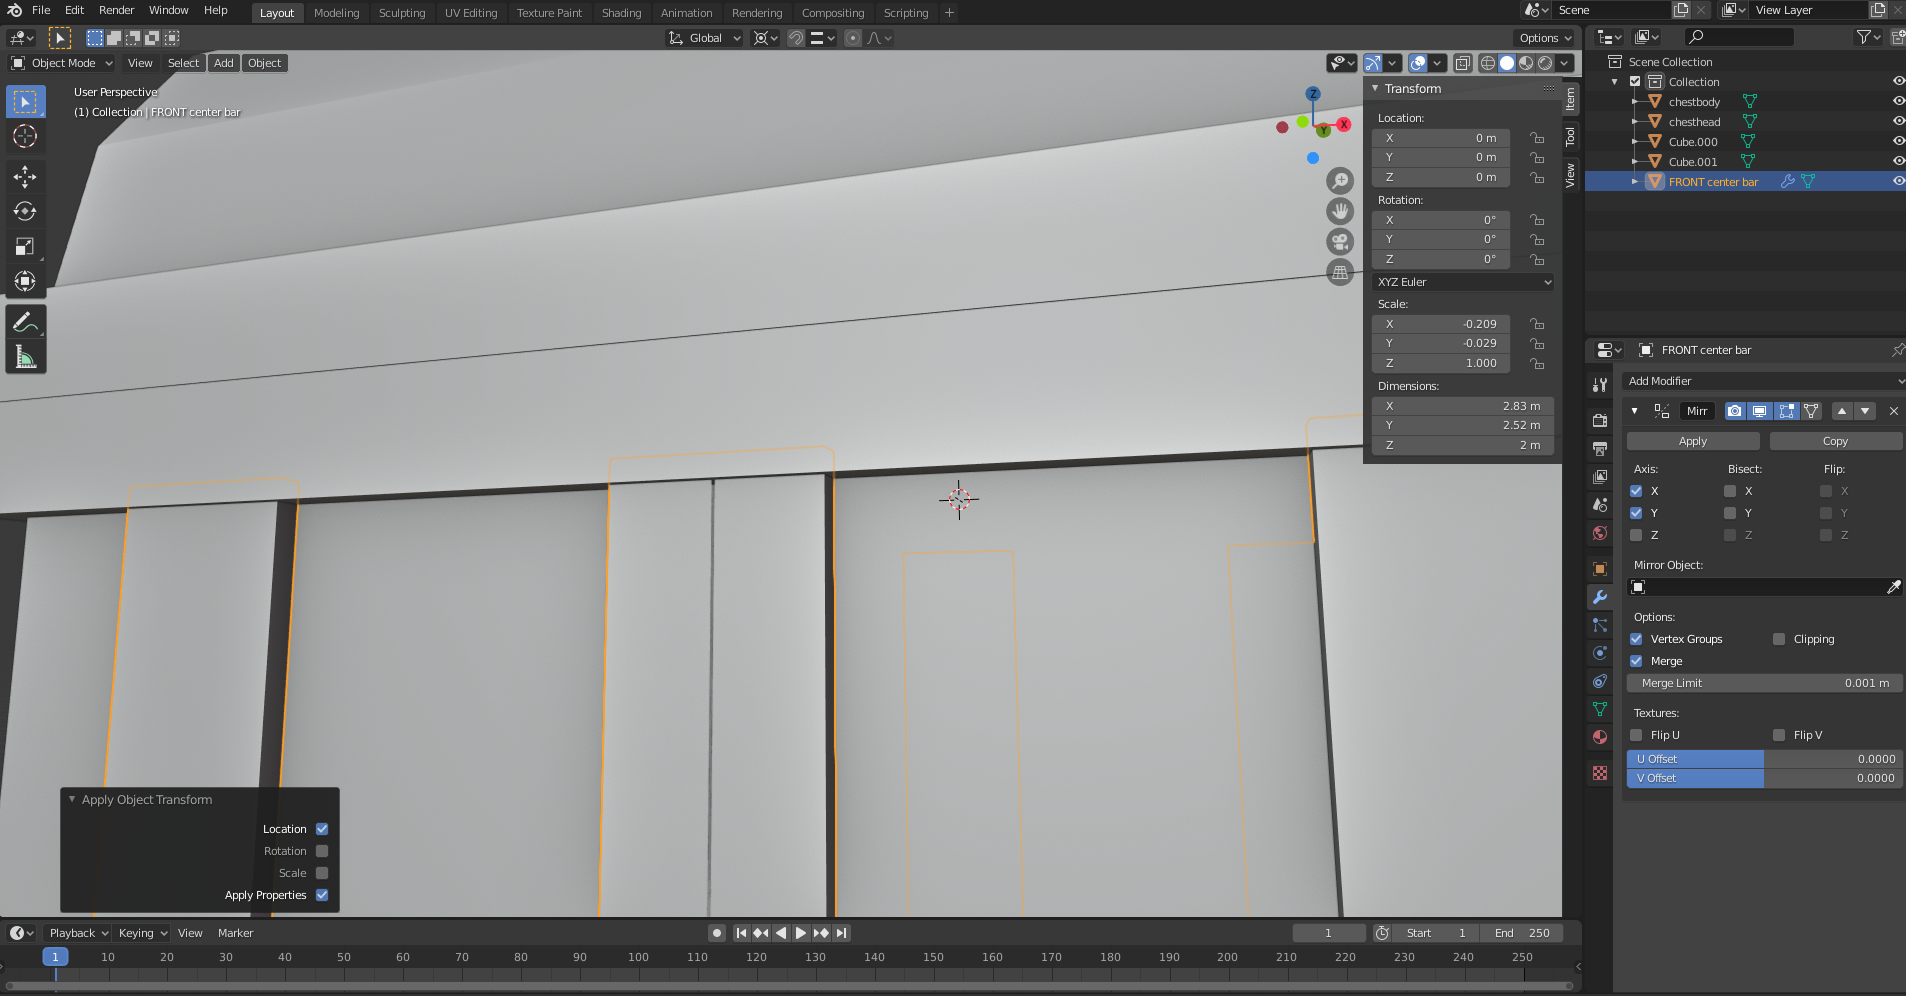Viewport: 1906px width, 996px height.
Task: Open the Object Mode dropdown
Action: click(x=62, y=63)
